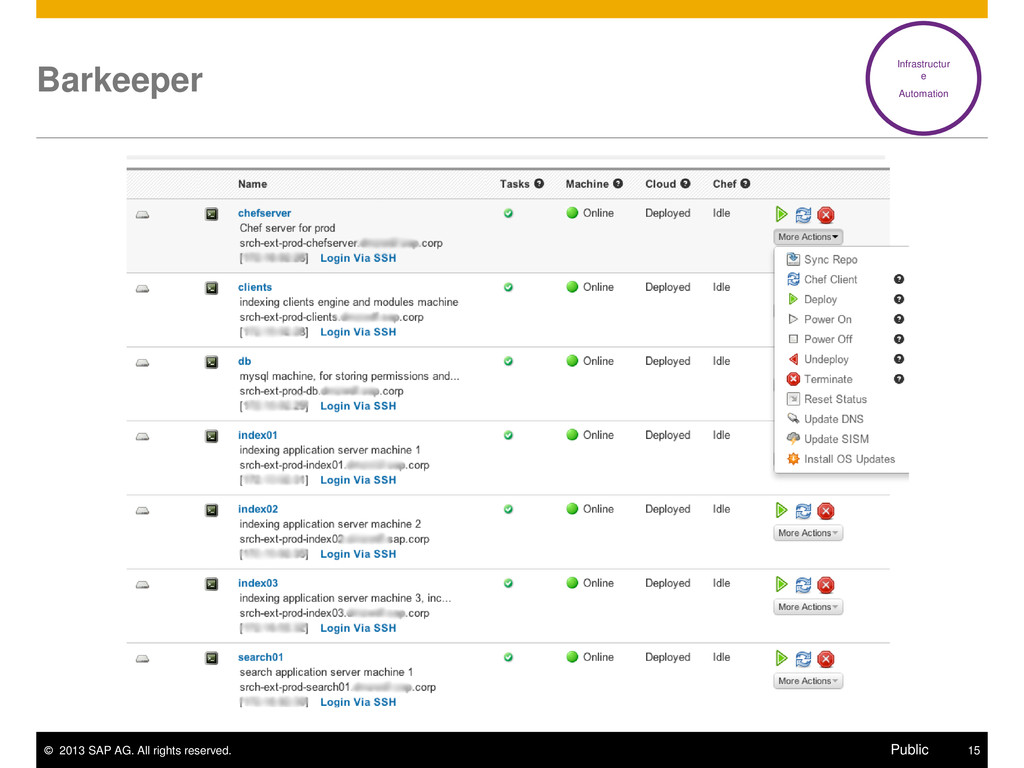The width and height of the screenshot is (1024, 768).
Task: Click the green task status check for chefserver
Action: click(x=508, y=213)
